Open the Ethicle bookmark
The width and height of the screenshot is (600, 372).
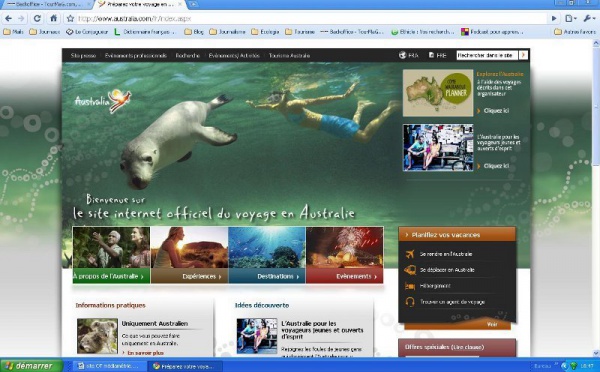[422, 32]
